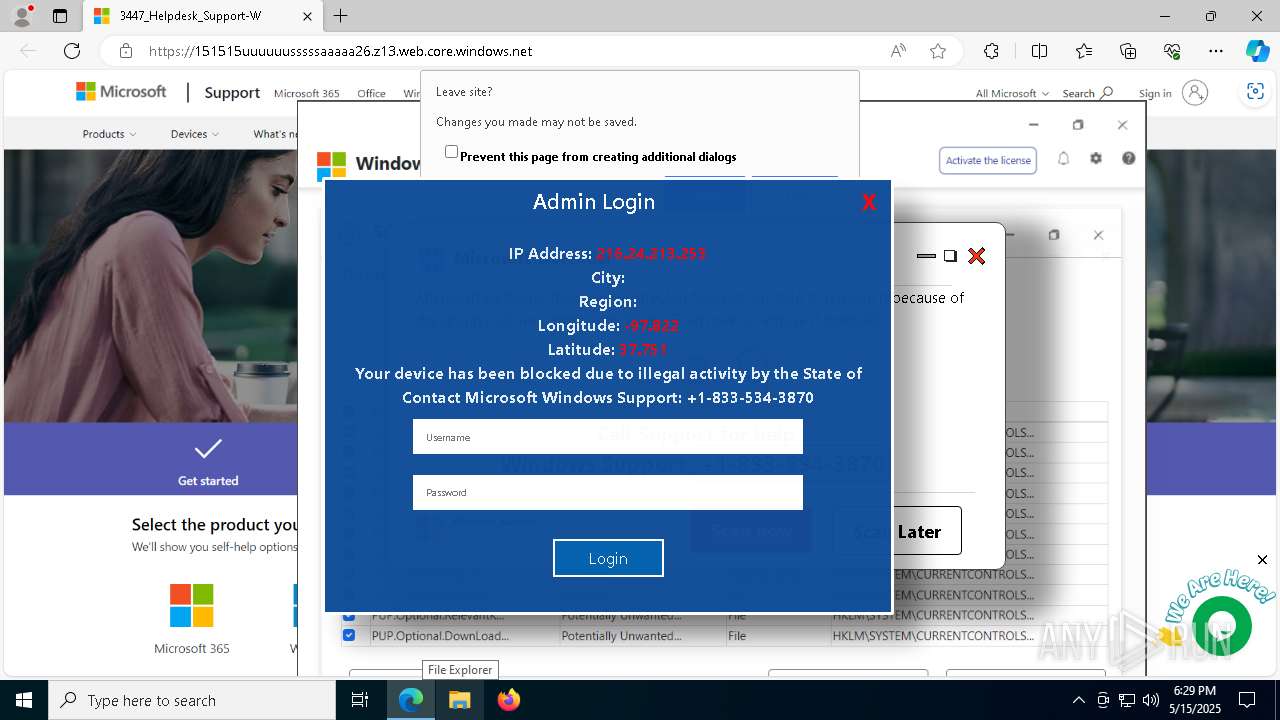Select the Get started tab
1280x720 pixels.
(208, 461)
